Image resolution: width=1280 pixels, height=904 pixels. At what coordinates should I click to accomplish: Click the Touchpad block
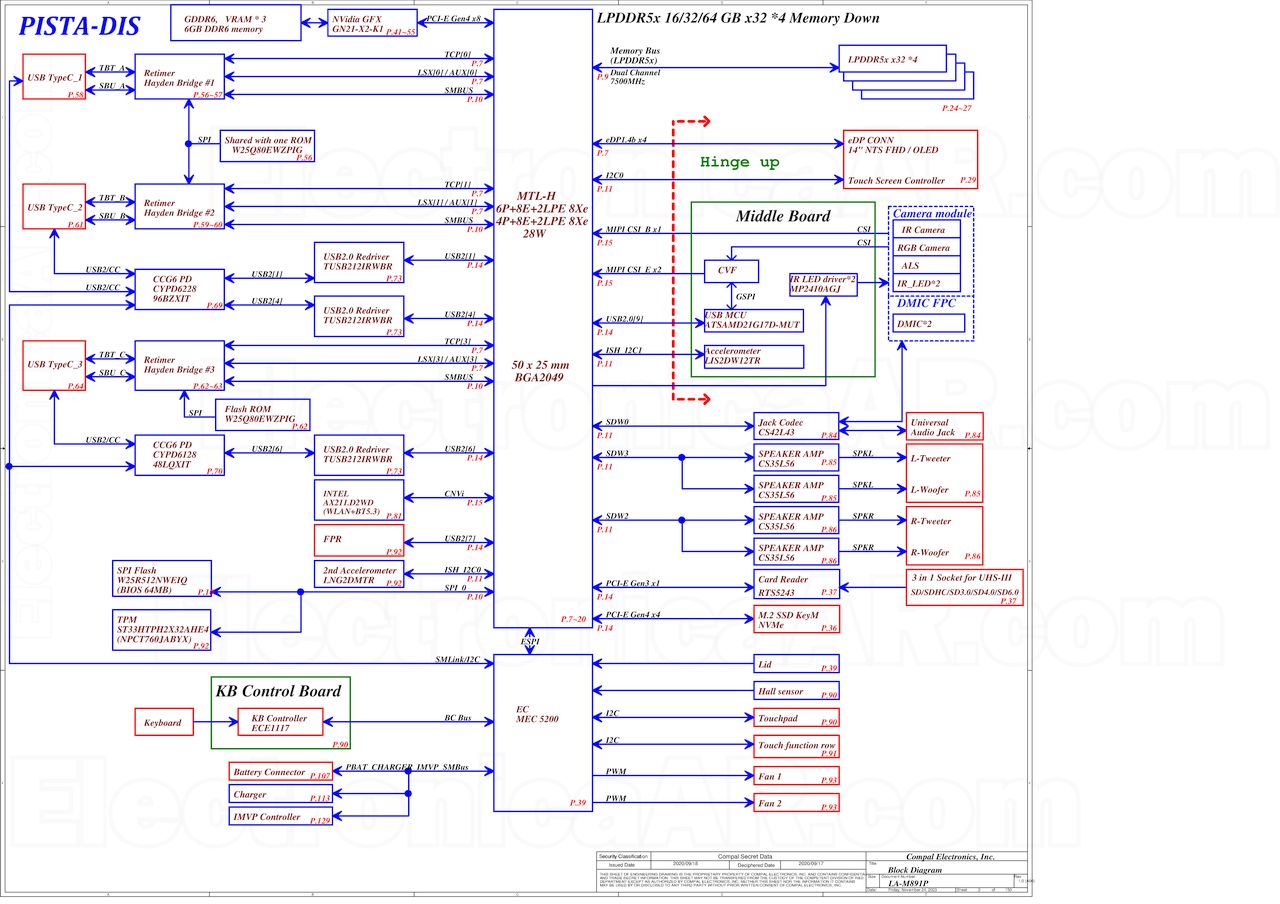coord(796,718)
